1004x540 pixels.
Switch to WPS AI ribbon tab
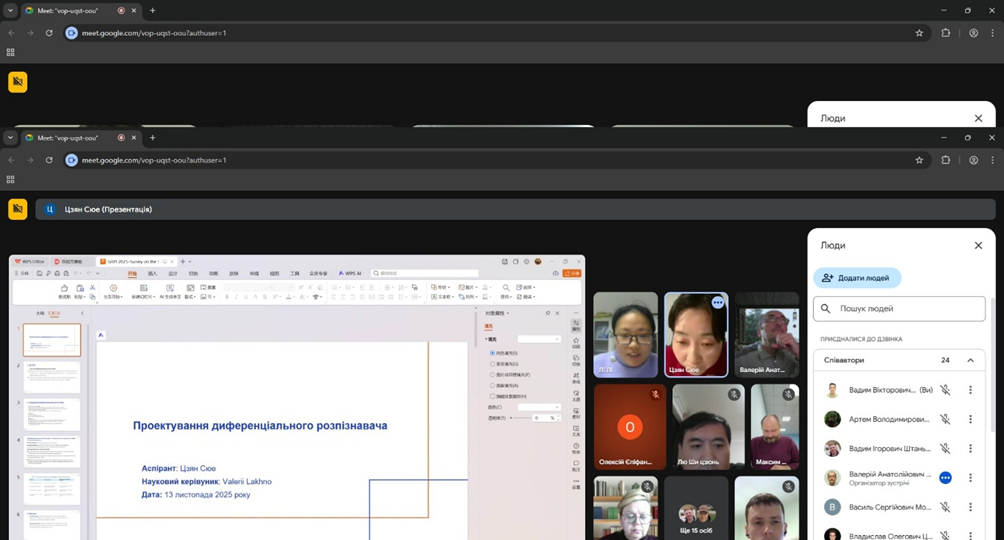351,273
